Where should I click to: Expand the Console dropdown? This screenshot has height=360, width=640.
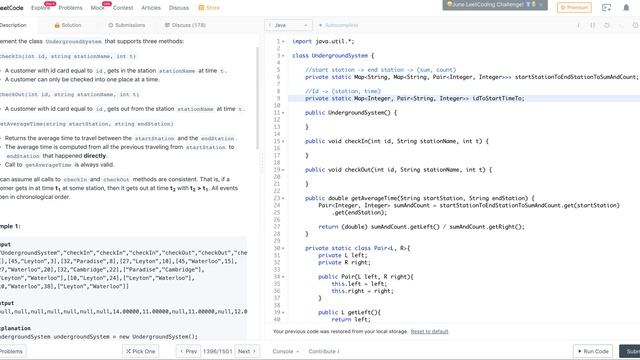[286, 351]
